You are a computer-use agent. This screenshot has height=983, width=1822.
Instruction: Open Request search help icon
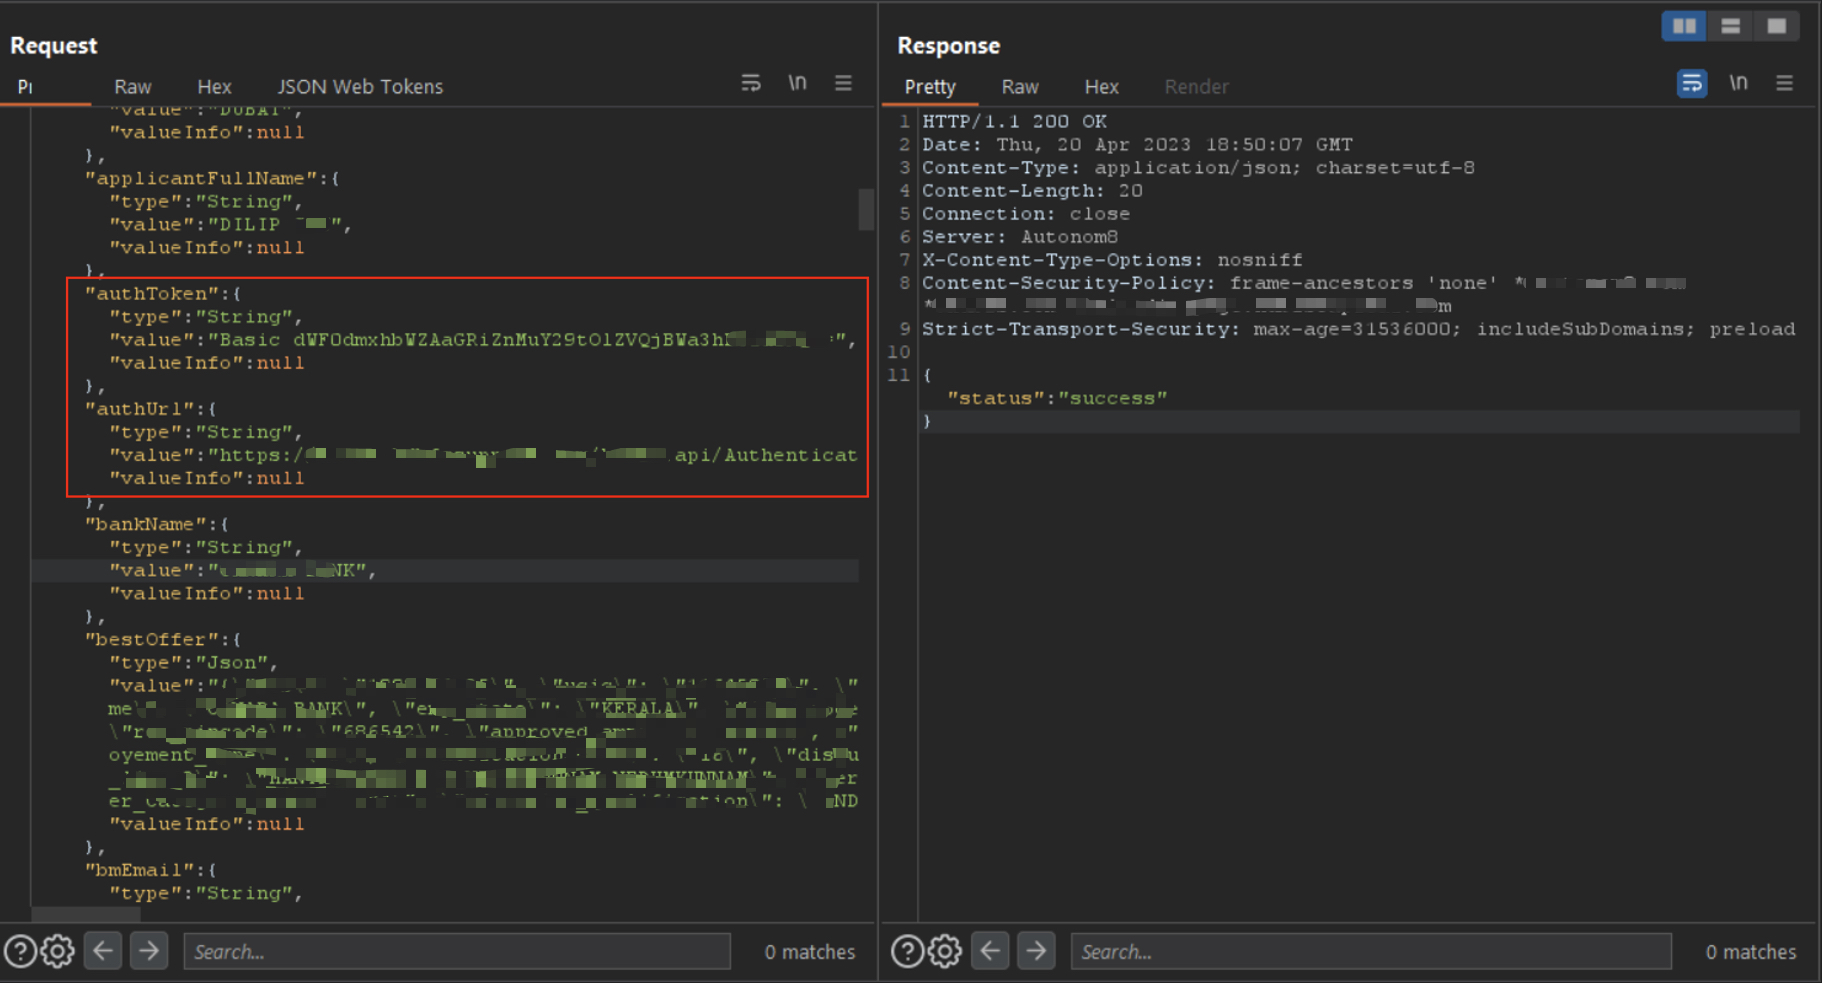click(x=20, y=951)
